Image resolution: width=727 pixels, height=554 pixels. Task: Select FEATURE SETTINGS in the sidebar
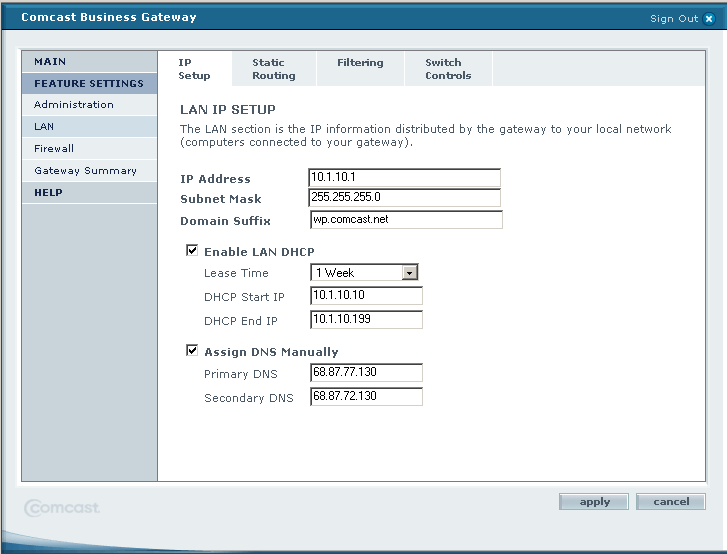coord(89,83)
